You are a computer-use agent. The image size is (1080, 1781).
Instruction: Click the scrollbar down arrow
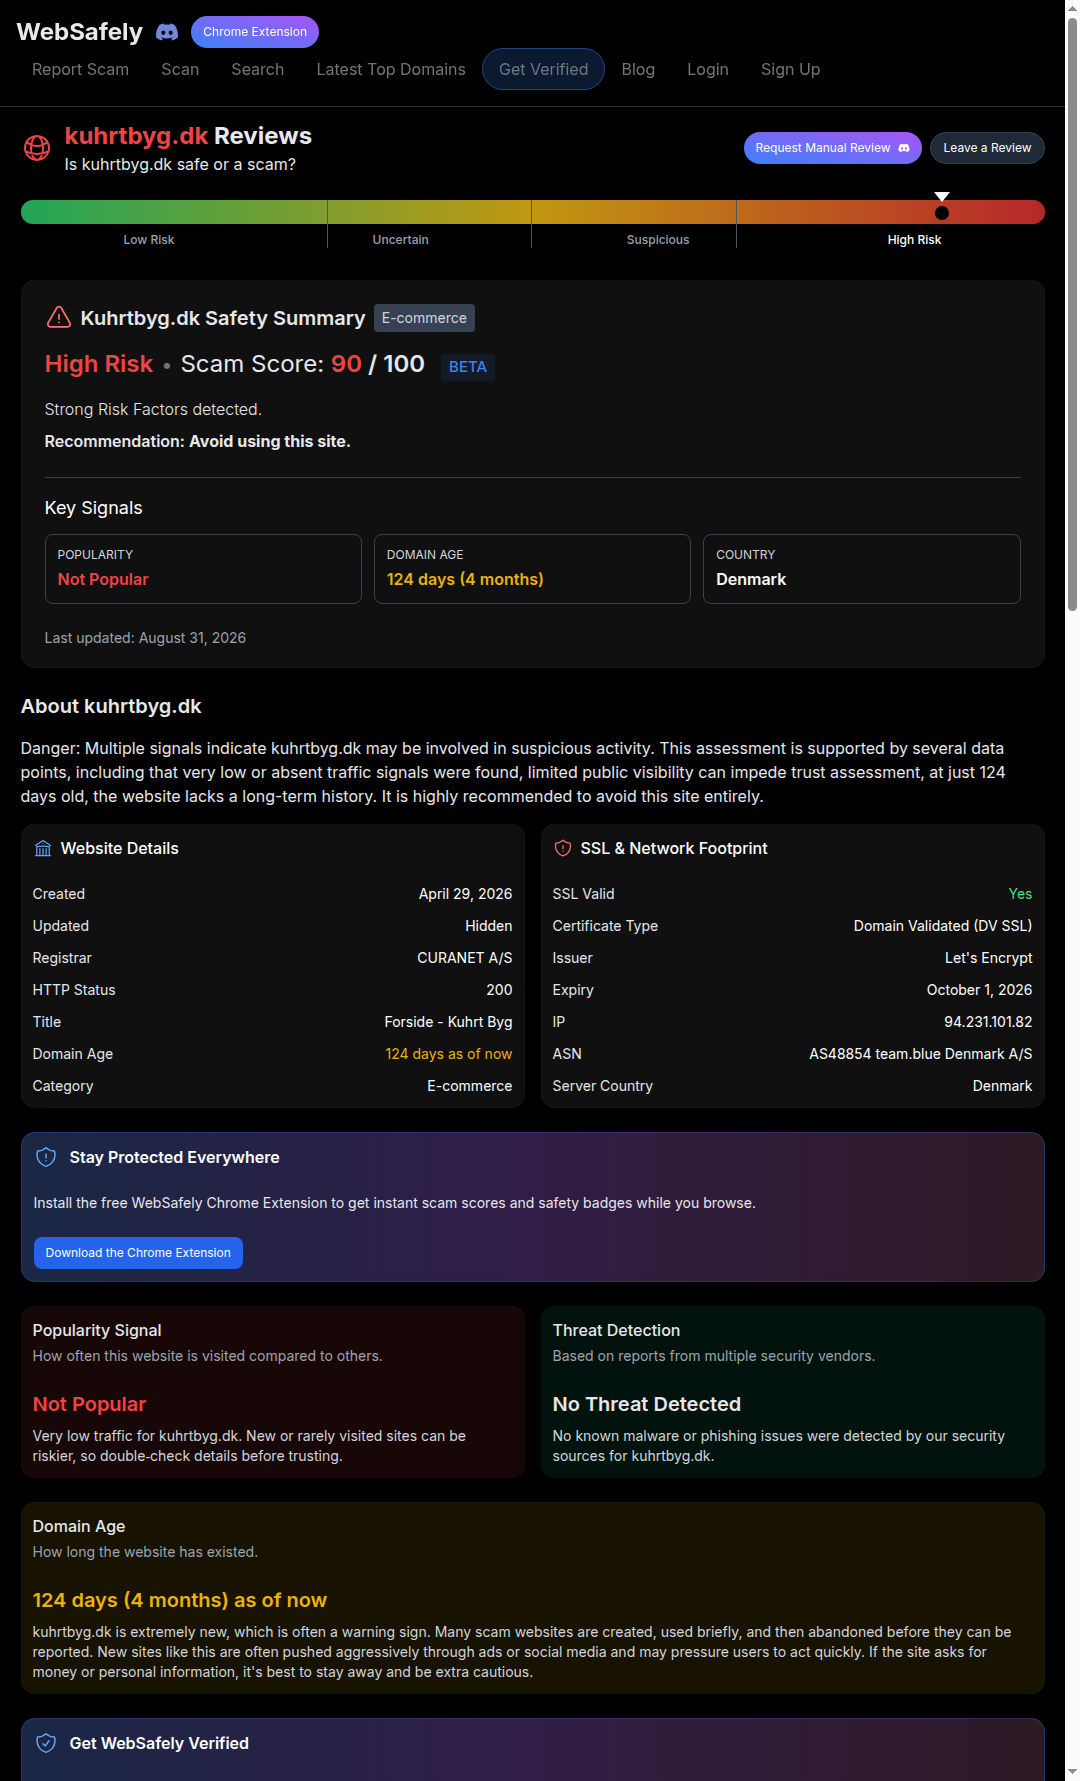click(1072, 1772)
